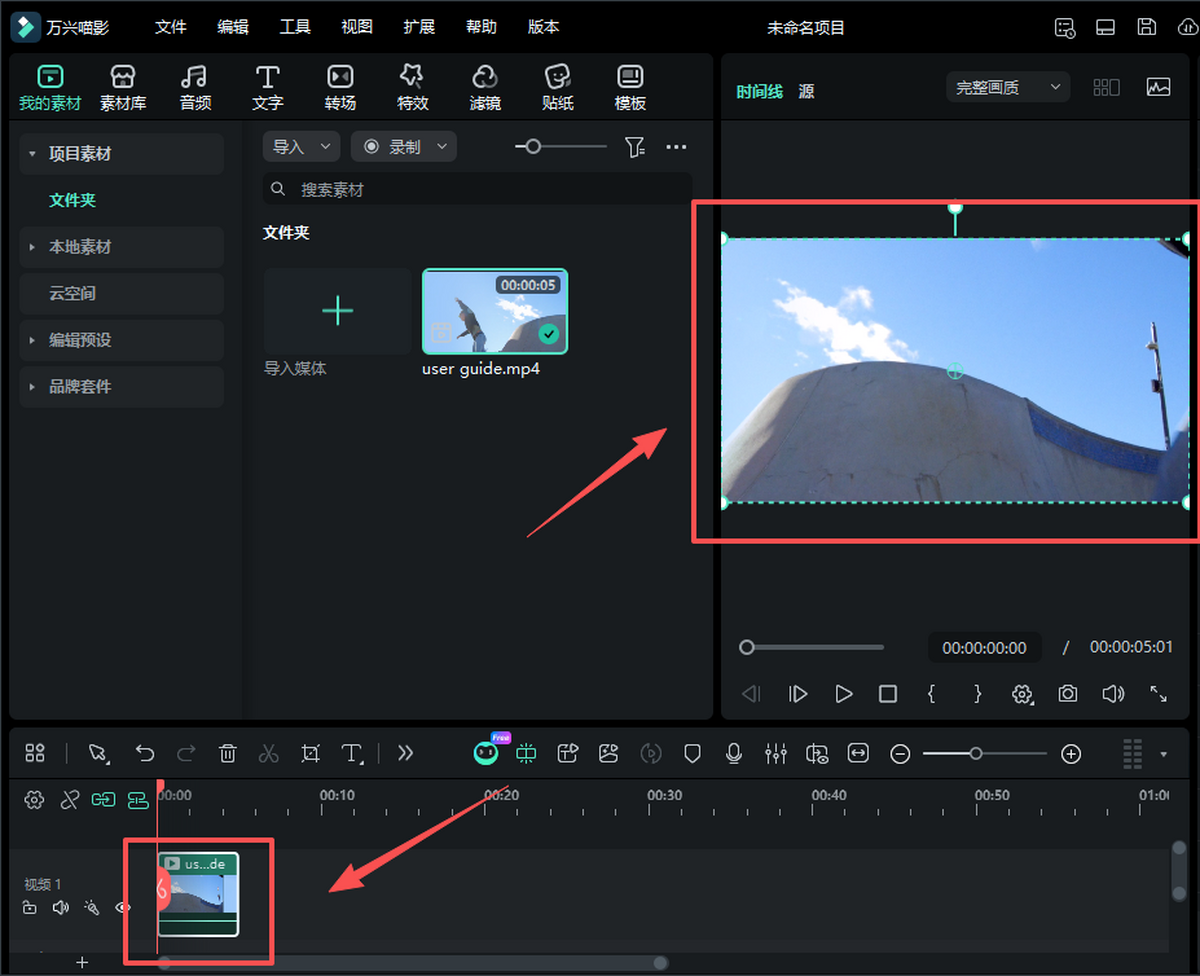Open the Filters (滤镜) panel
This screenshot has height=976, width=1200.
click(x=485, y=87)
